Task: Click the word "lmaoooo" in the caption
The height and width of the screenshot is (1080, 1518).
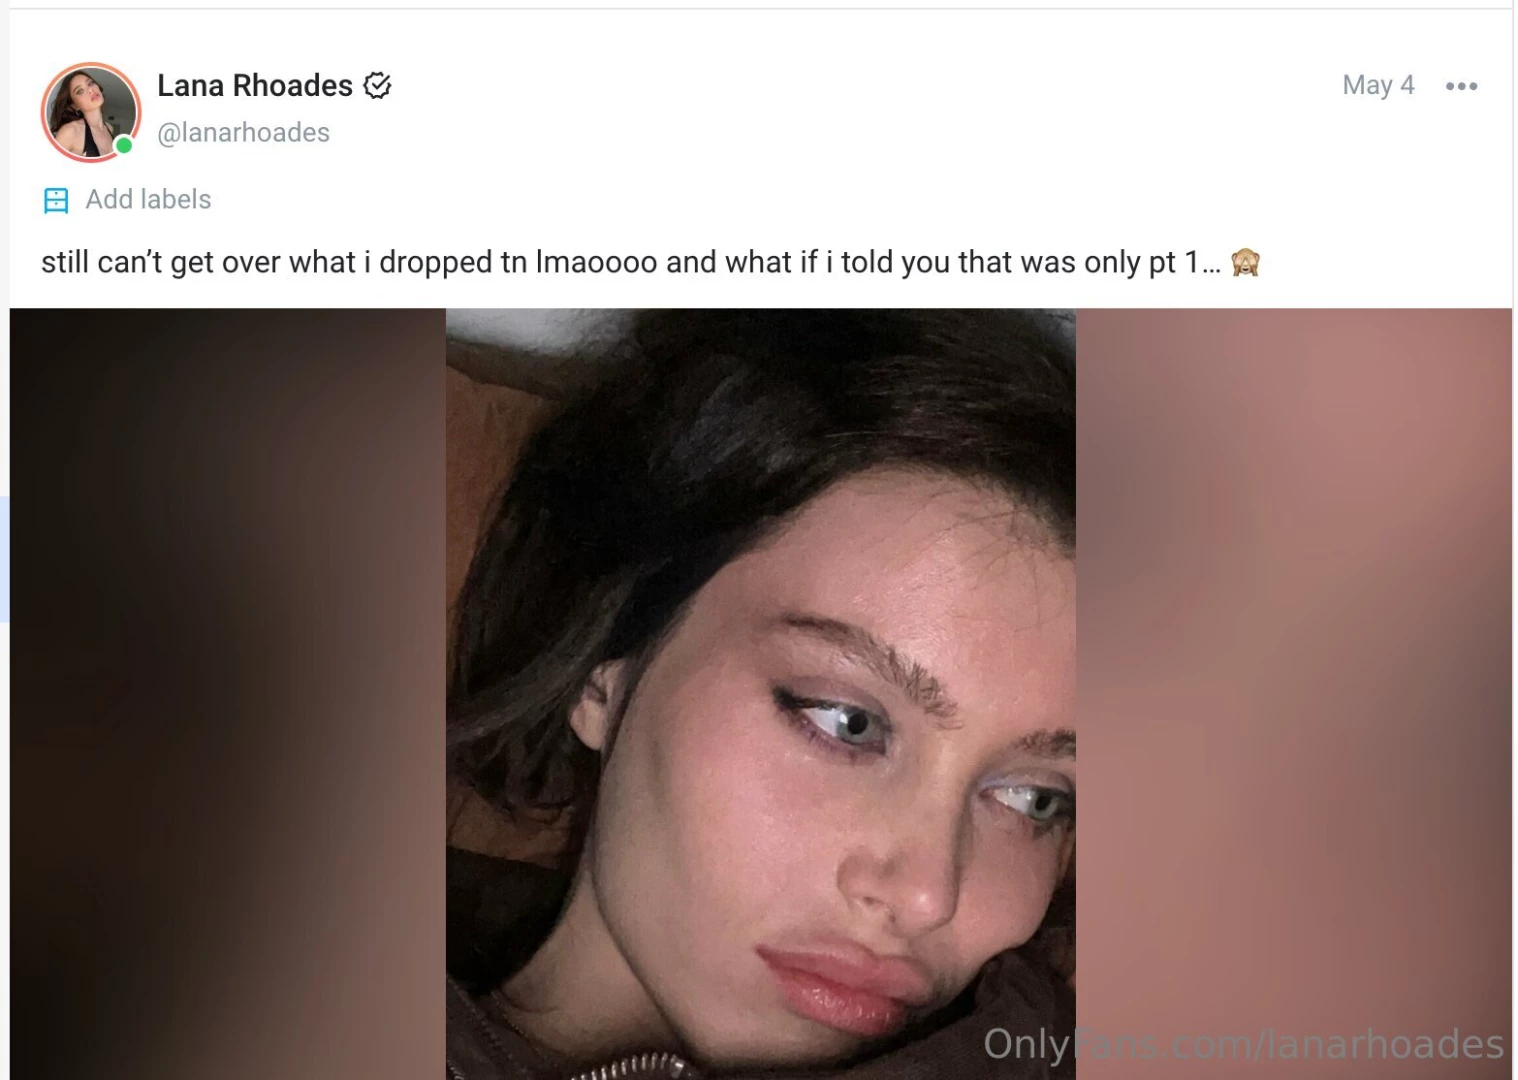Action: (x=597, y=262)
